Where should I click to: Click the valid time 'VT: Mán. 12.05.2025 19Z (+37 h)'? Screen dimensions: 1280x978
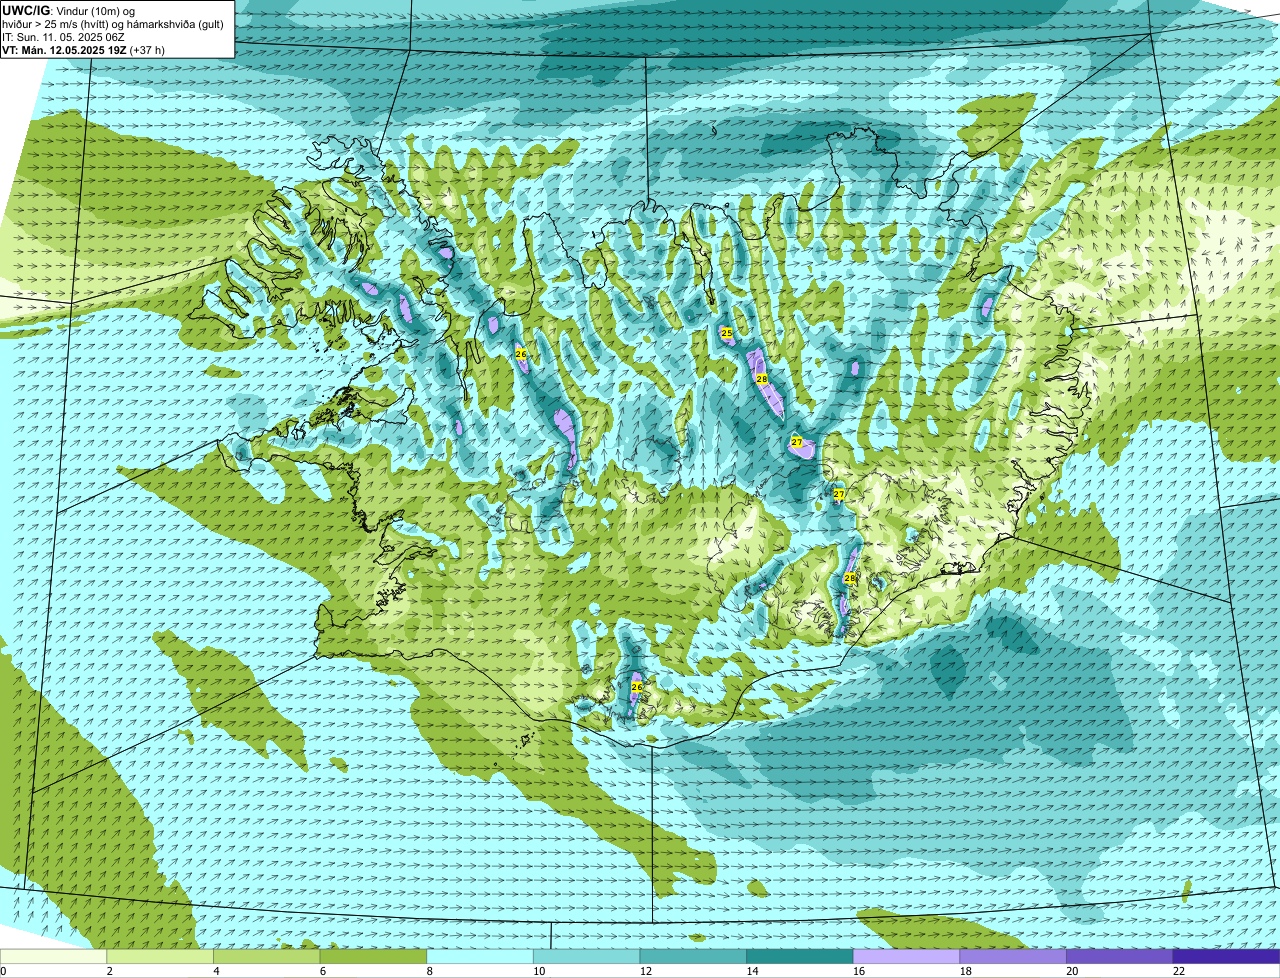(x=83, y=50)
